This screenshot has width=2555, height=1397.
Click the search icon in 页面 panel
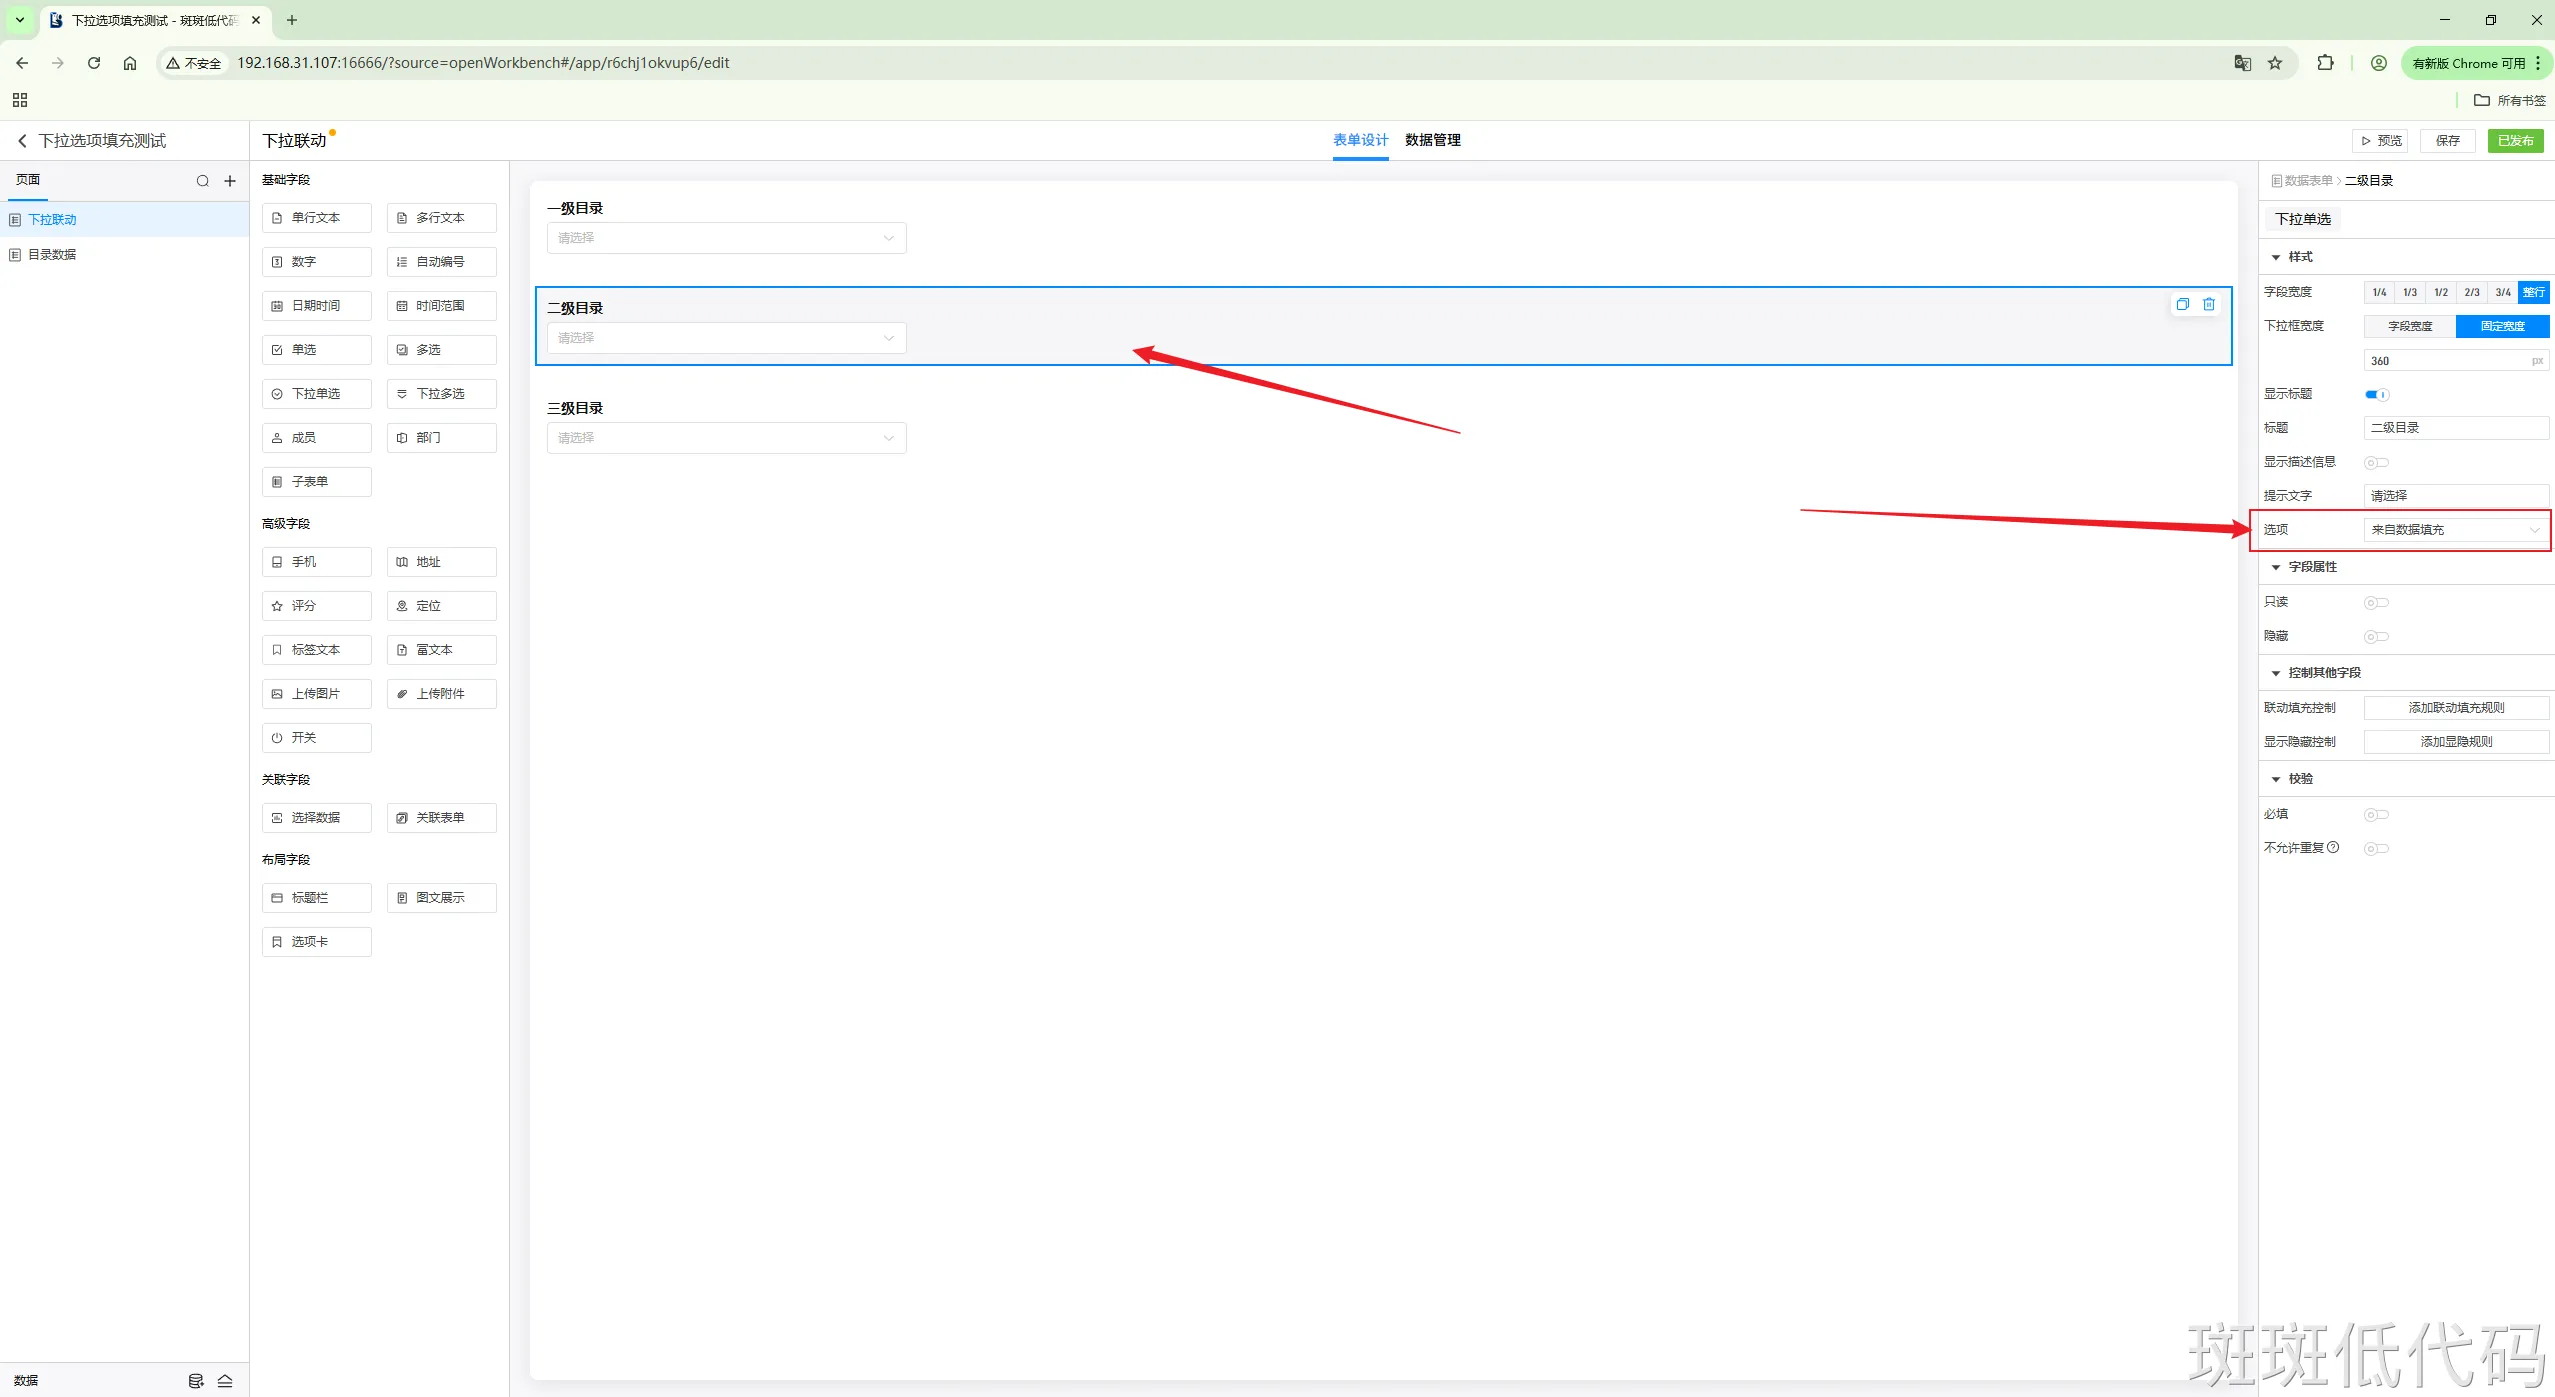[203, 181]
